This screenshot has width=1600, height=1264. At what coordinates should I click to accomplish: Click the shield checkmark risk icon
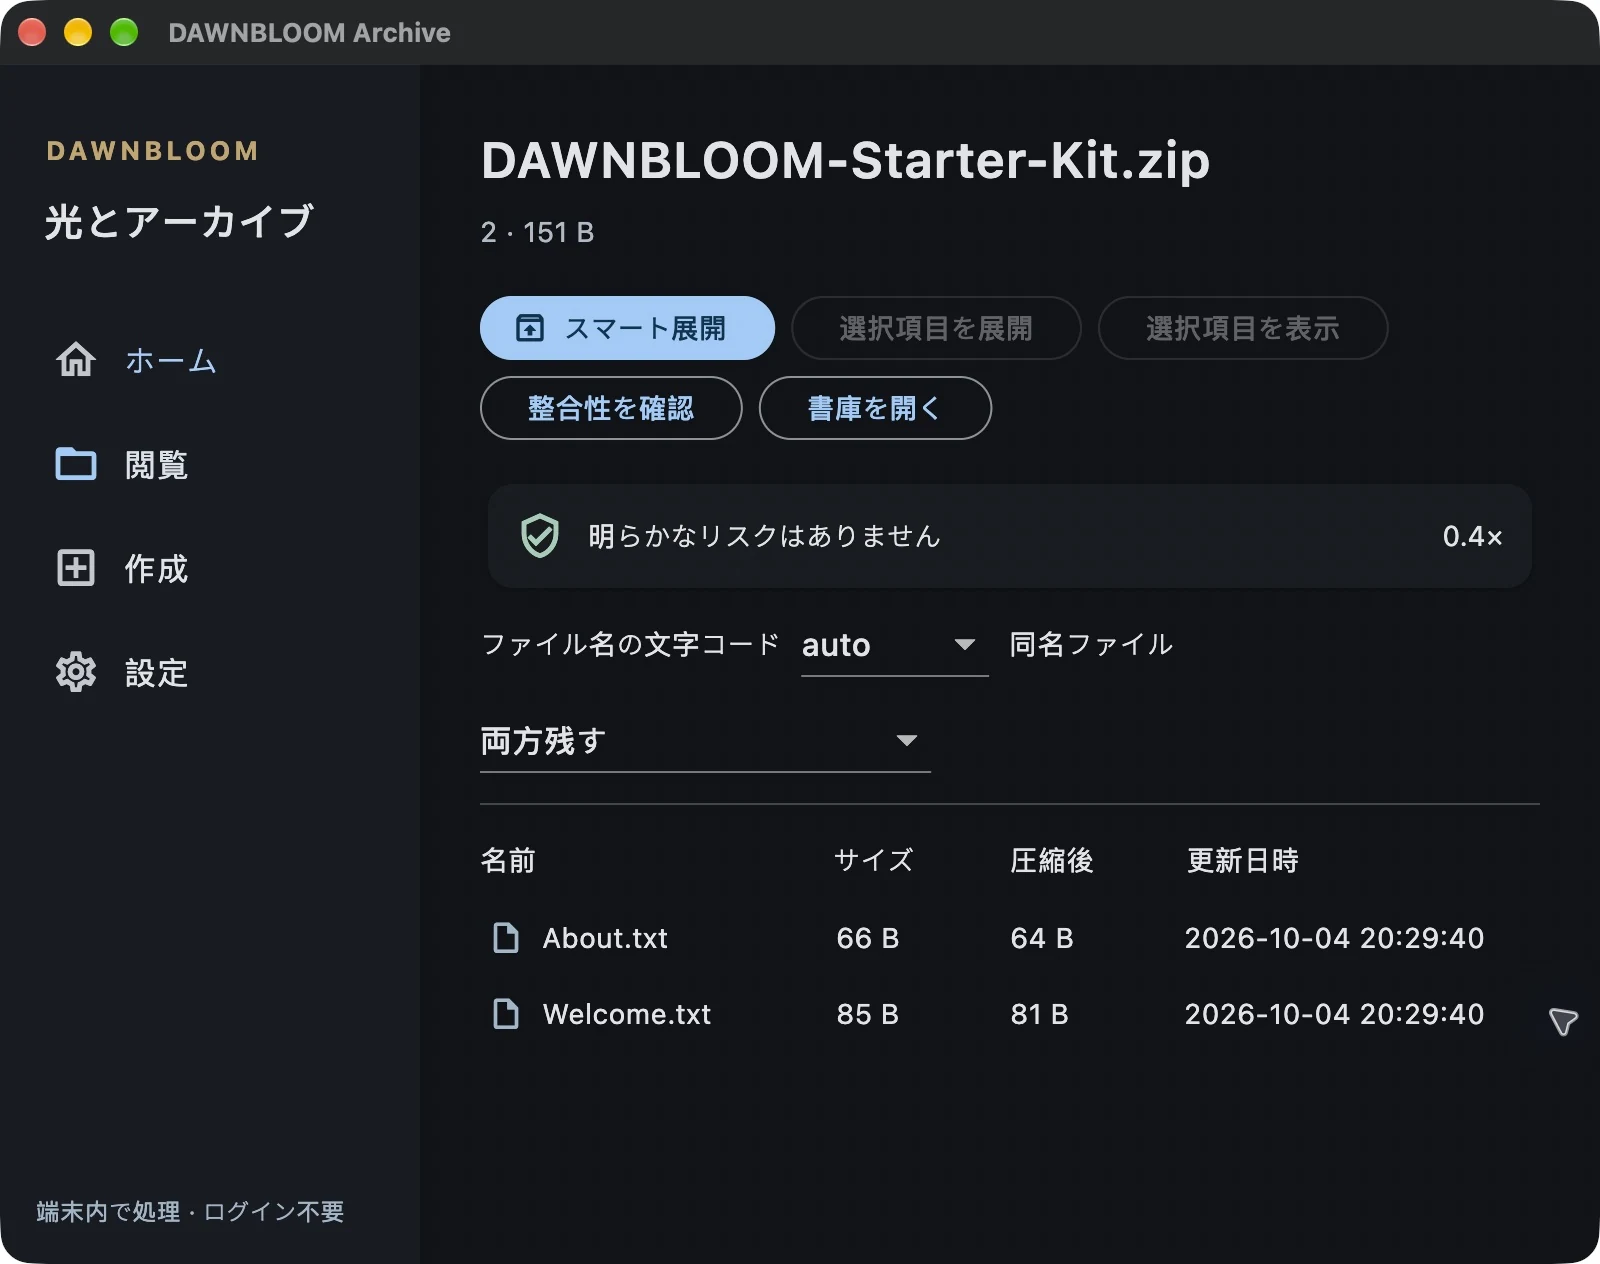pos(540,536)
